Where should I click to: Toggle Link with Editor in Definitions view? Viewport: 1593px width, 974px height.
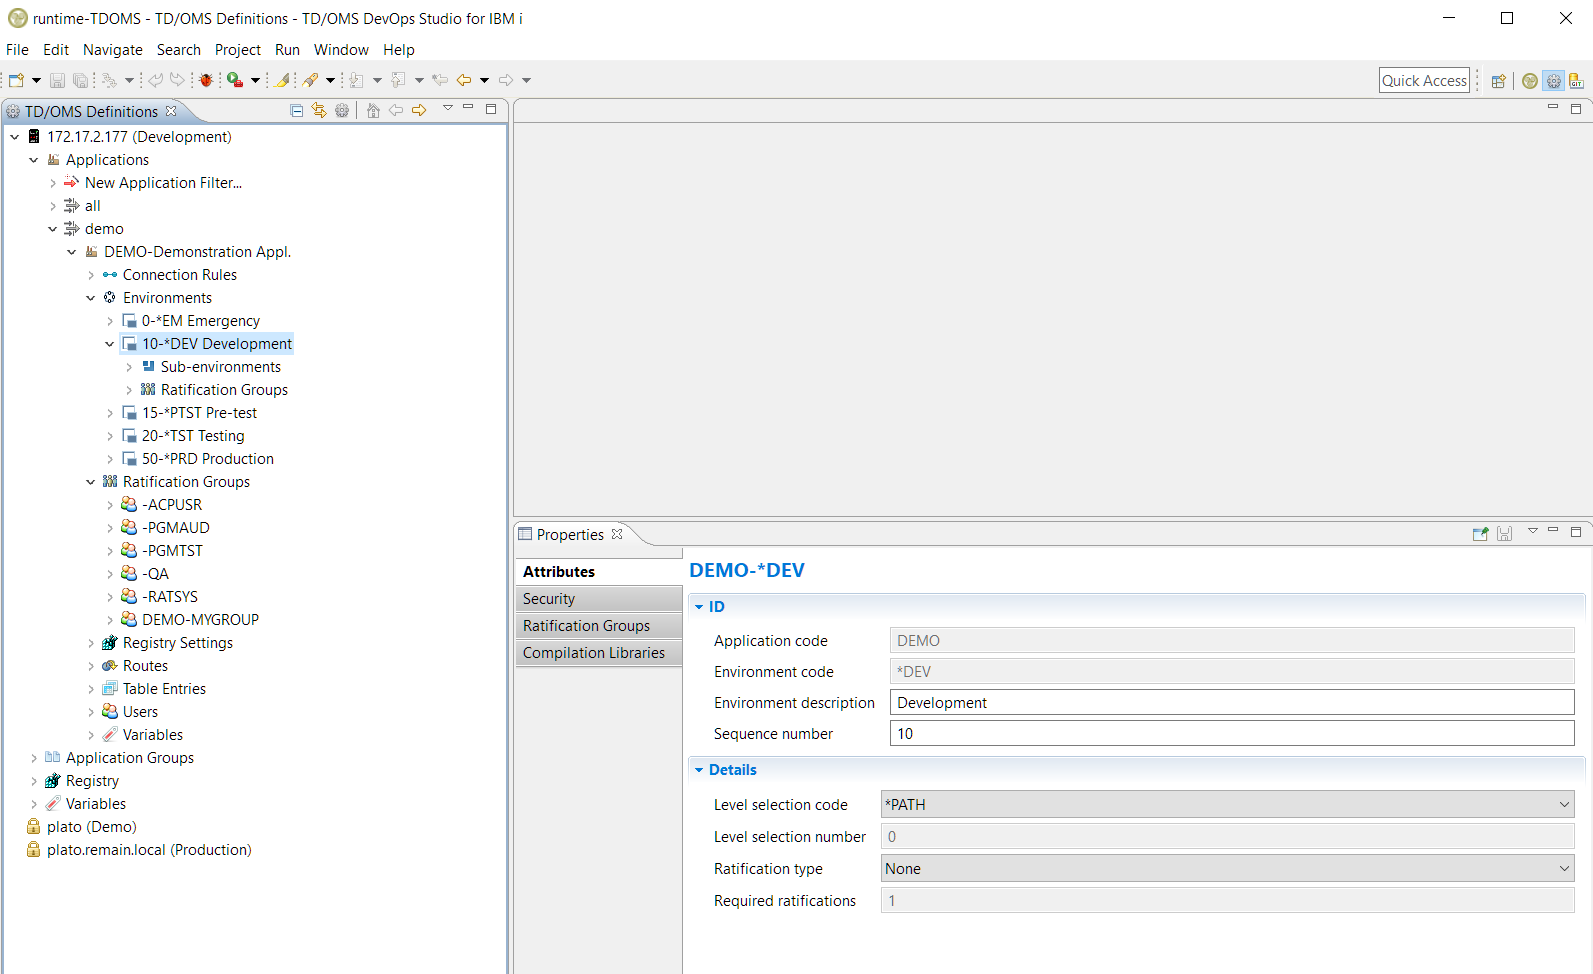(319, 111)
